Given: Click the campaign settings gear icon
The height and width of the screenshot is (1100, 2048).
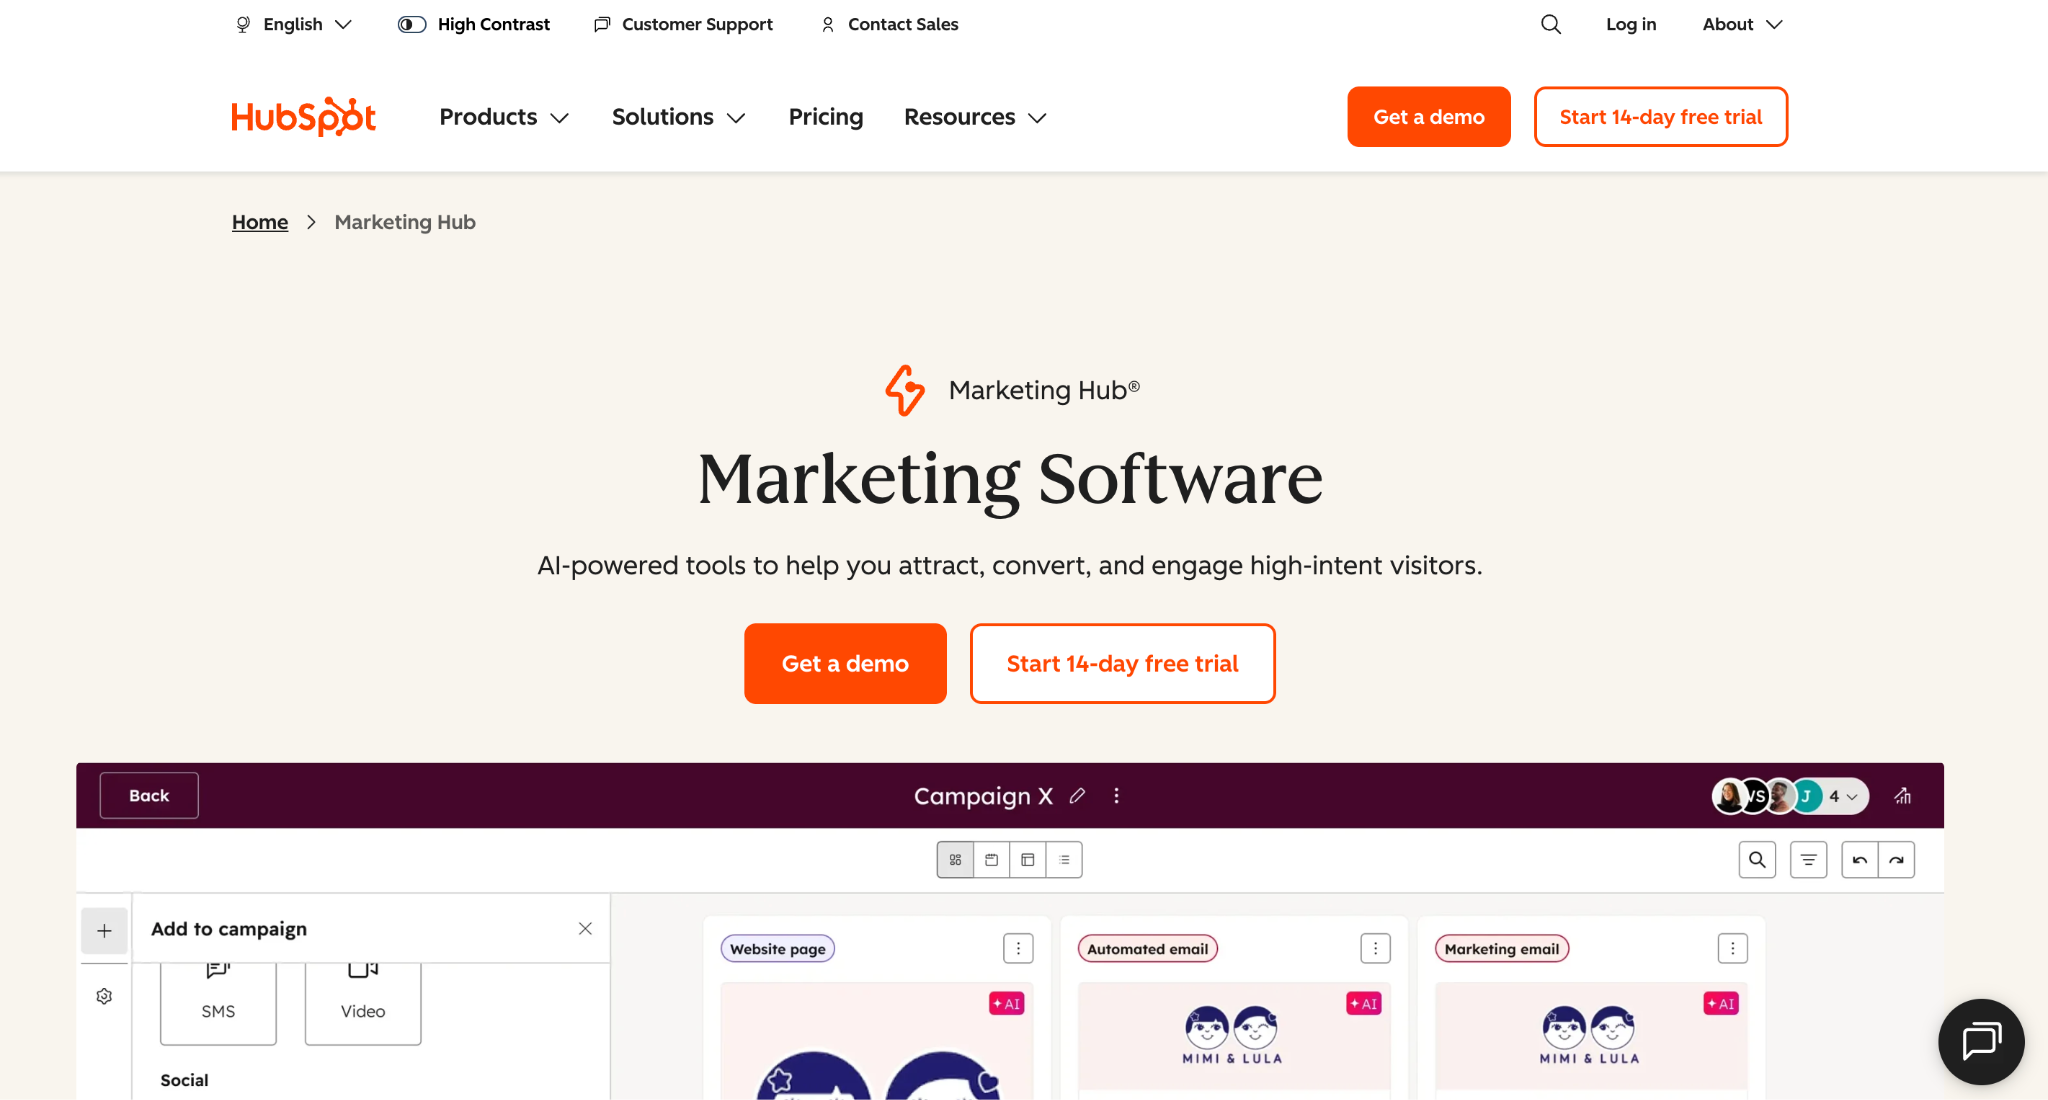Looking at the screenshot, I should (104, 996).
